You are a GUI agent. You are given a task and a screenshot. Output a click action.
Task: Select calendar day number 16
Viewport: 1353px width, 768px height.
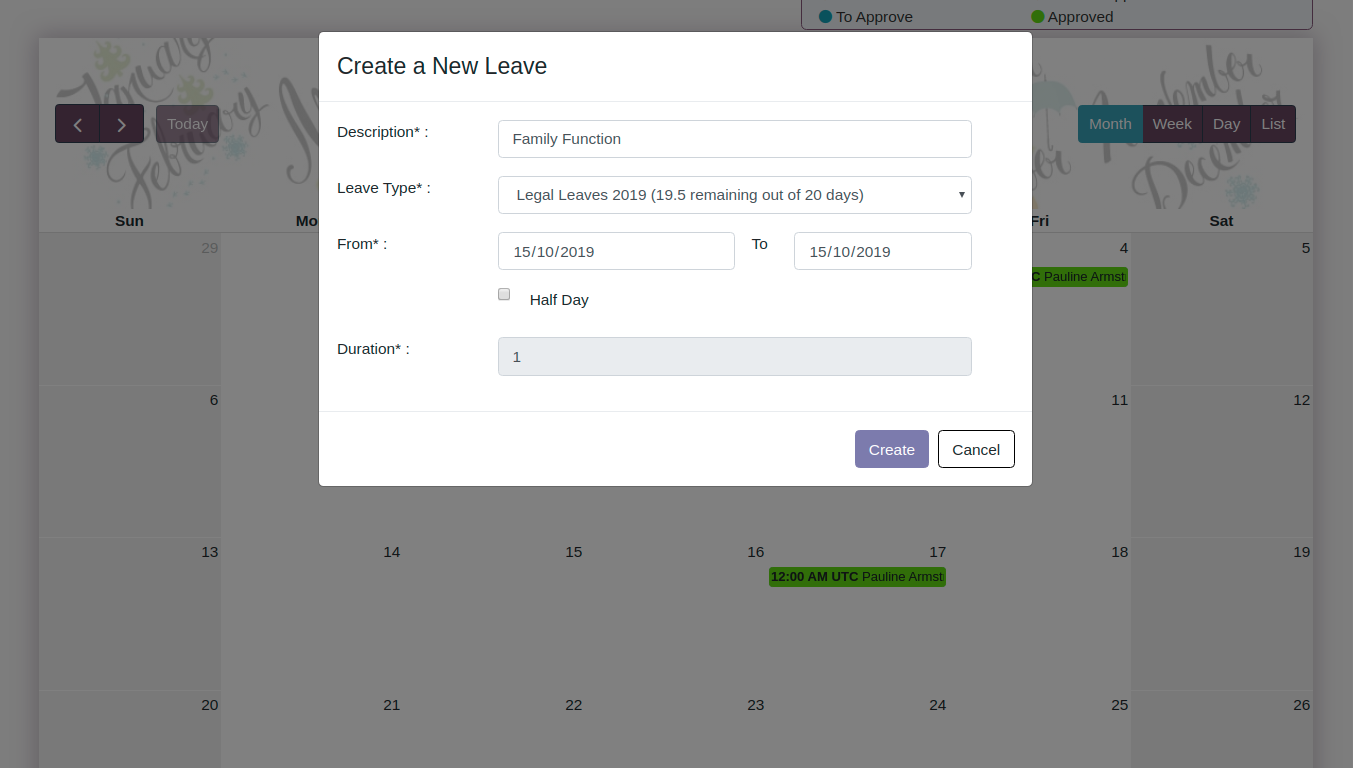755,552
